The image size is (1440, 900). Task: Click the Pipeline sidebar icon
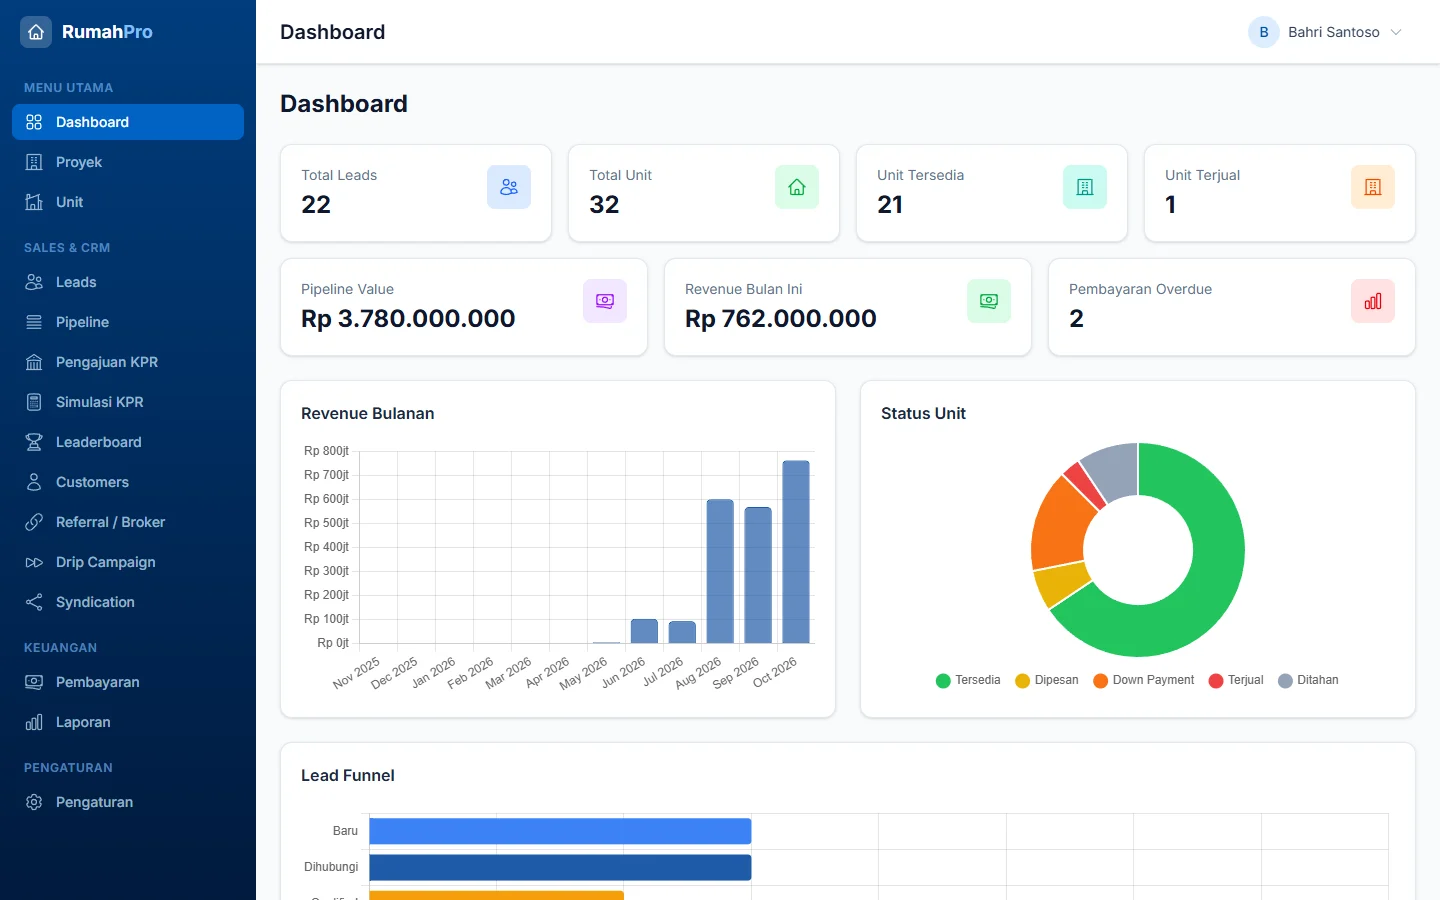(34, 322)
